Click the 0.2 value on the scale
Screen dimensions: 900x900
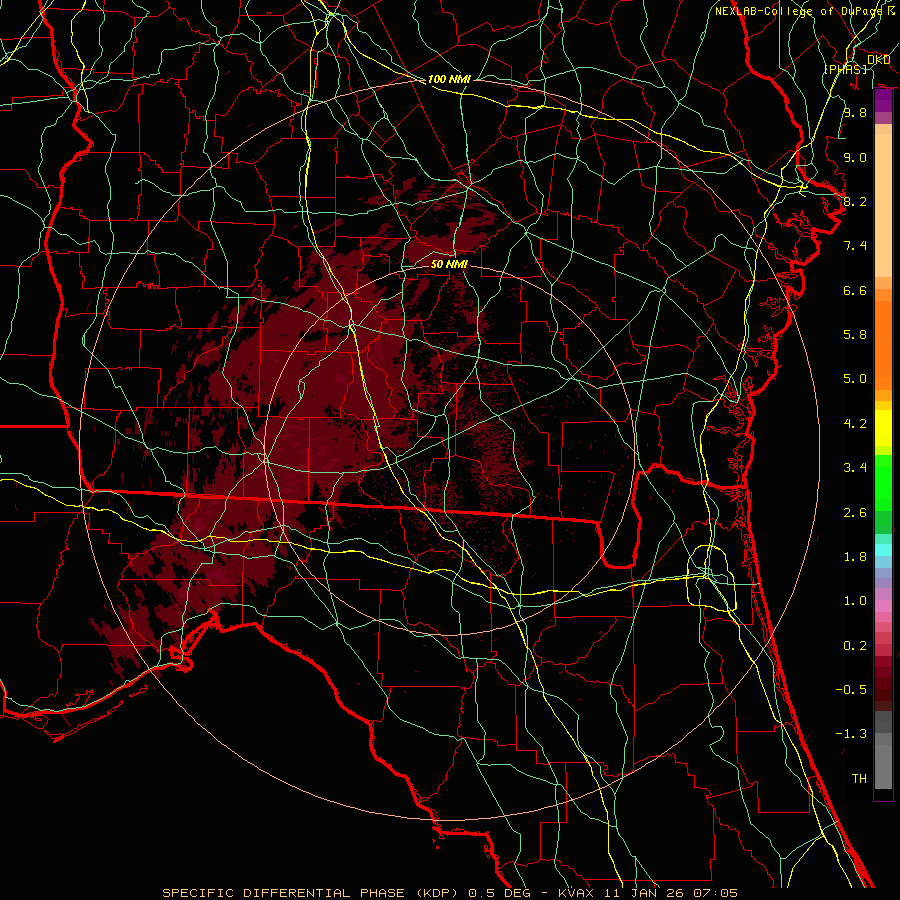click(x=855, y=646)
